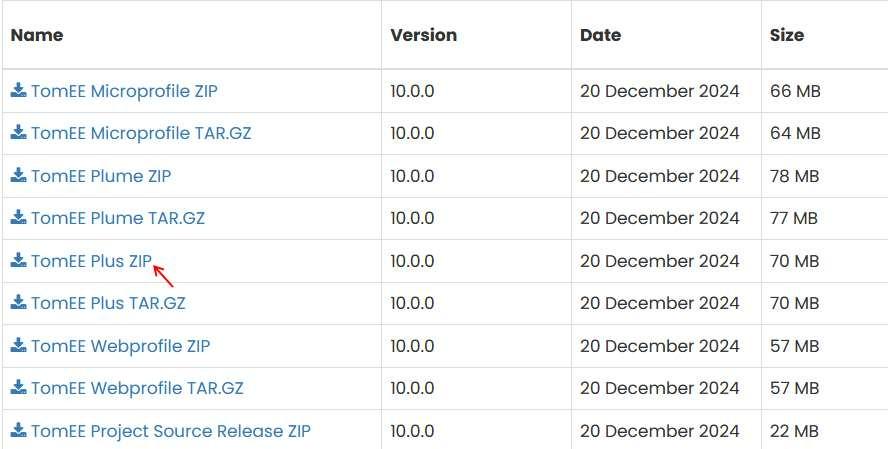This screenshot has height=449, width=888.
Task: Open the TomEE Microprofile ZIP link
Action: point(124,91)
